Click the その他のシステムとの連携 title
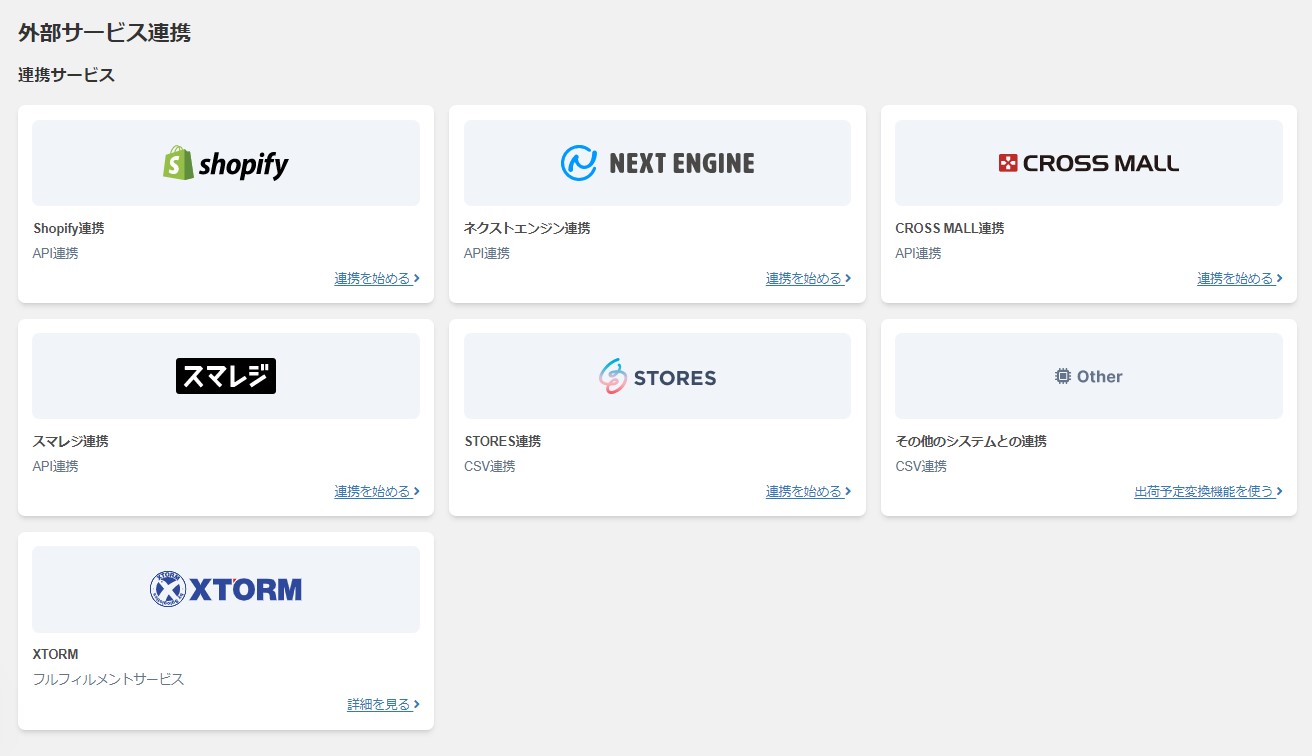This screenshot has width=1312, height=756. [x=971, y=441]
